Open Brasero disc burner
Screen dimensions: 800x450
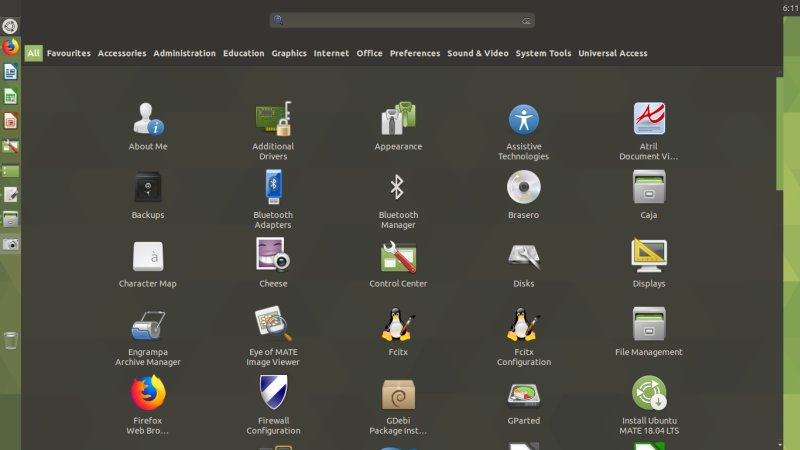(x=523, y=195)
